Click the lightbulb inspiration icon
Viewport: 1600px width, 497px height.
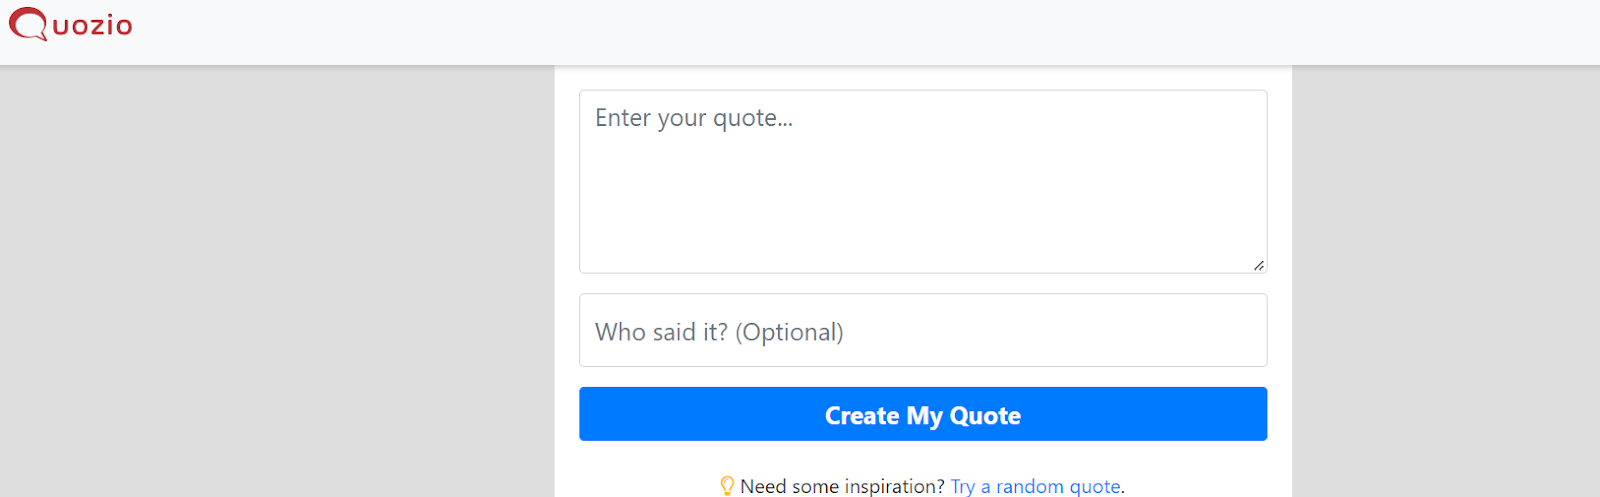point(727,486)
